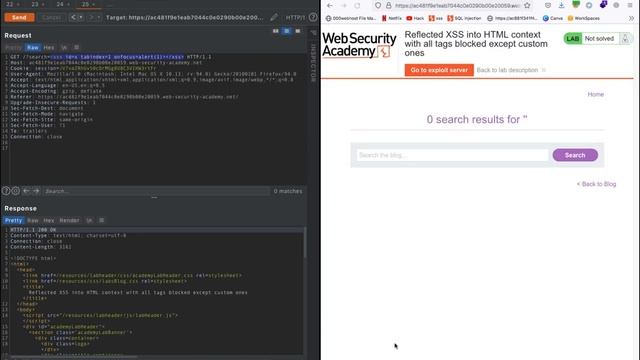Select Raw view in Response panel
The image size is (640, 360).
click(x=33, y=220)
